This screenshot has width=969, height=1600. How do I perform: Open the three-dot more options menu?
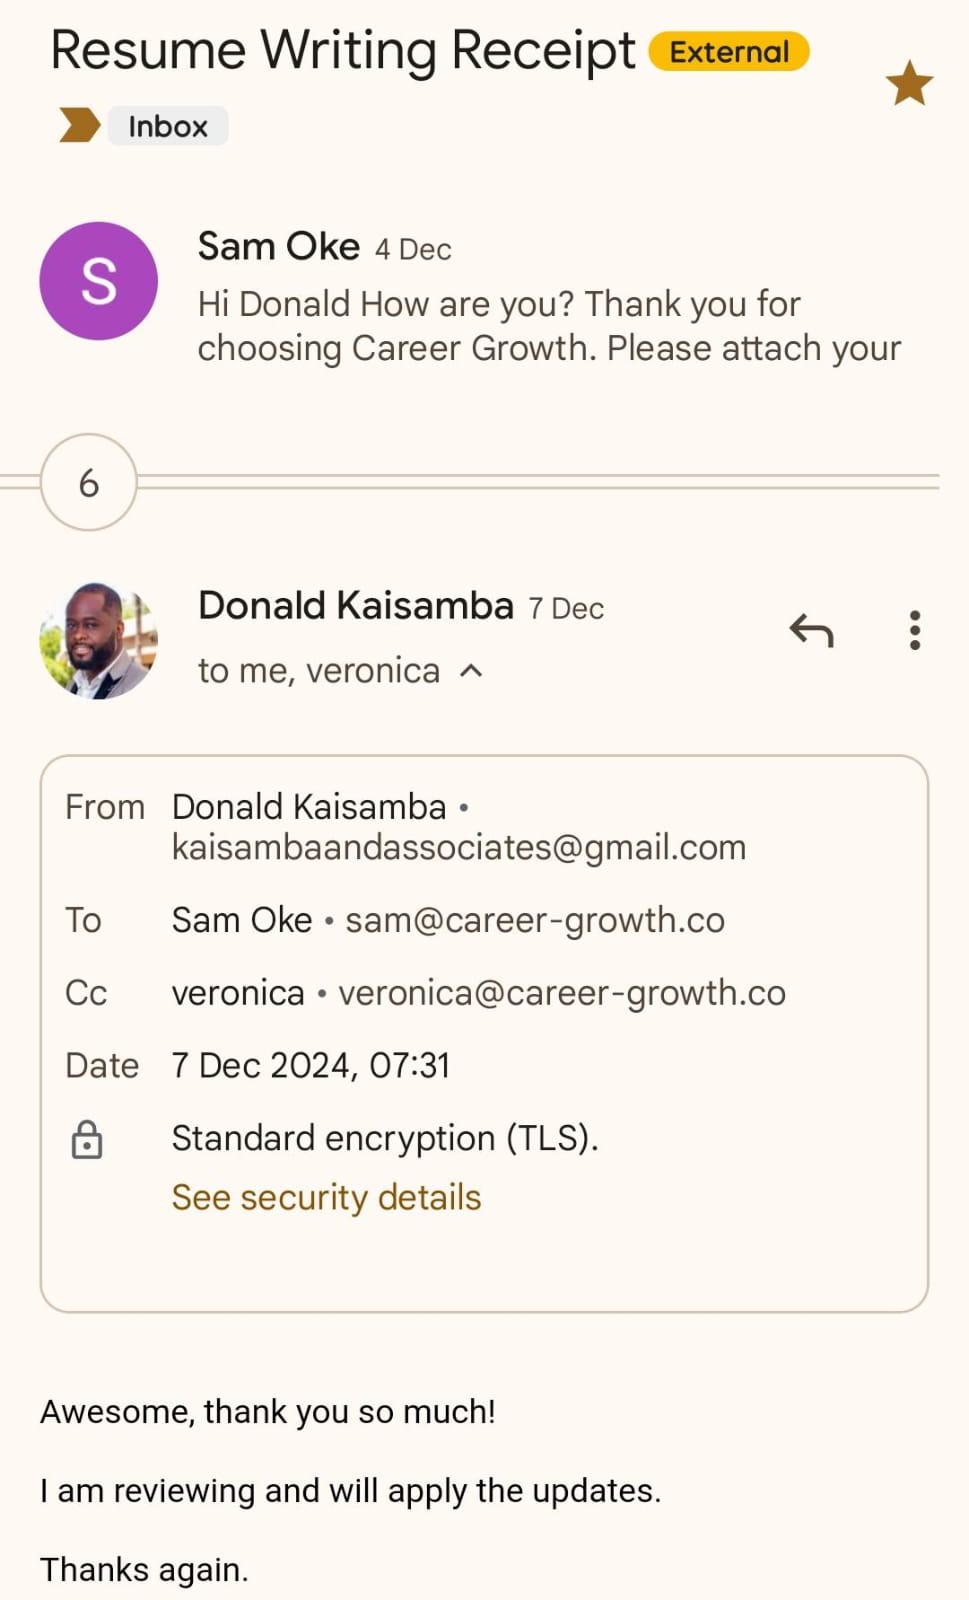(x=914, y=631)
